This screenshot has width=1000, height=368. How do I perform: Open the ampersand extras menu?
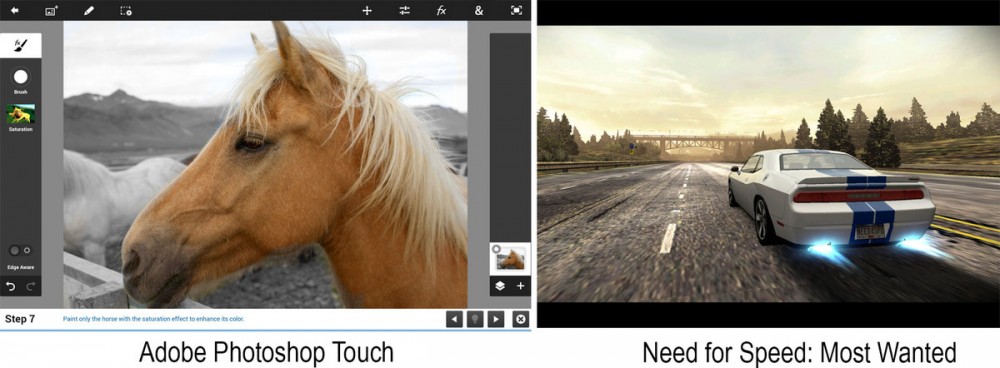(x=479, y=10)
